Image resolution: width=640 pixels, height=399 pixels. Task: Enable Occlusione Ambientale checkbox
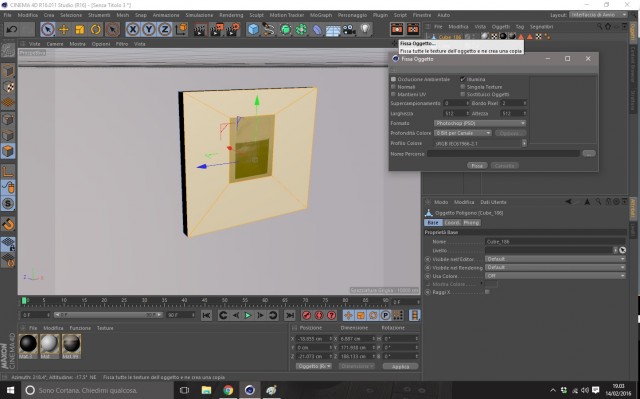[393, 79]
